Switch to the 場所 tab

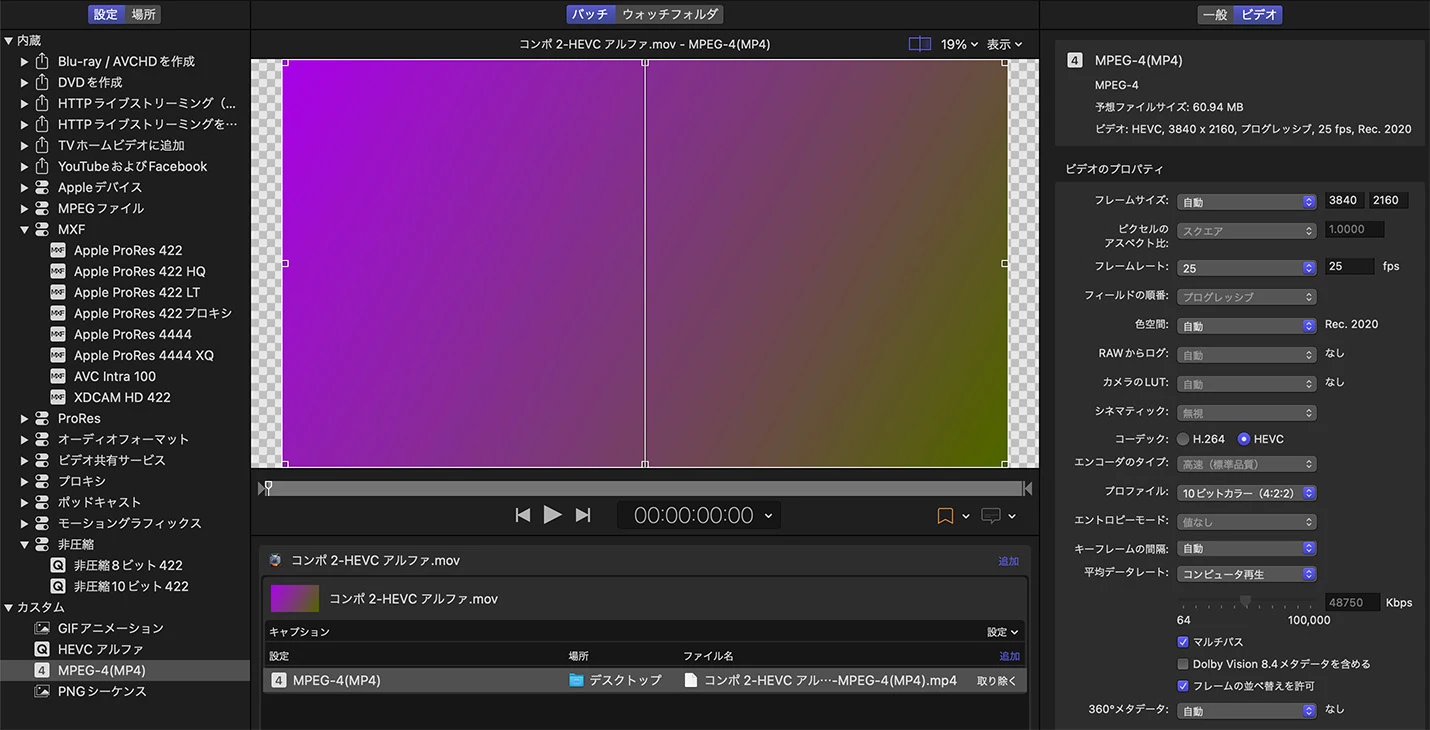pos(143,14)
